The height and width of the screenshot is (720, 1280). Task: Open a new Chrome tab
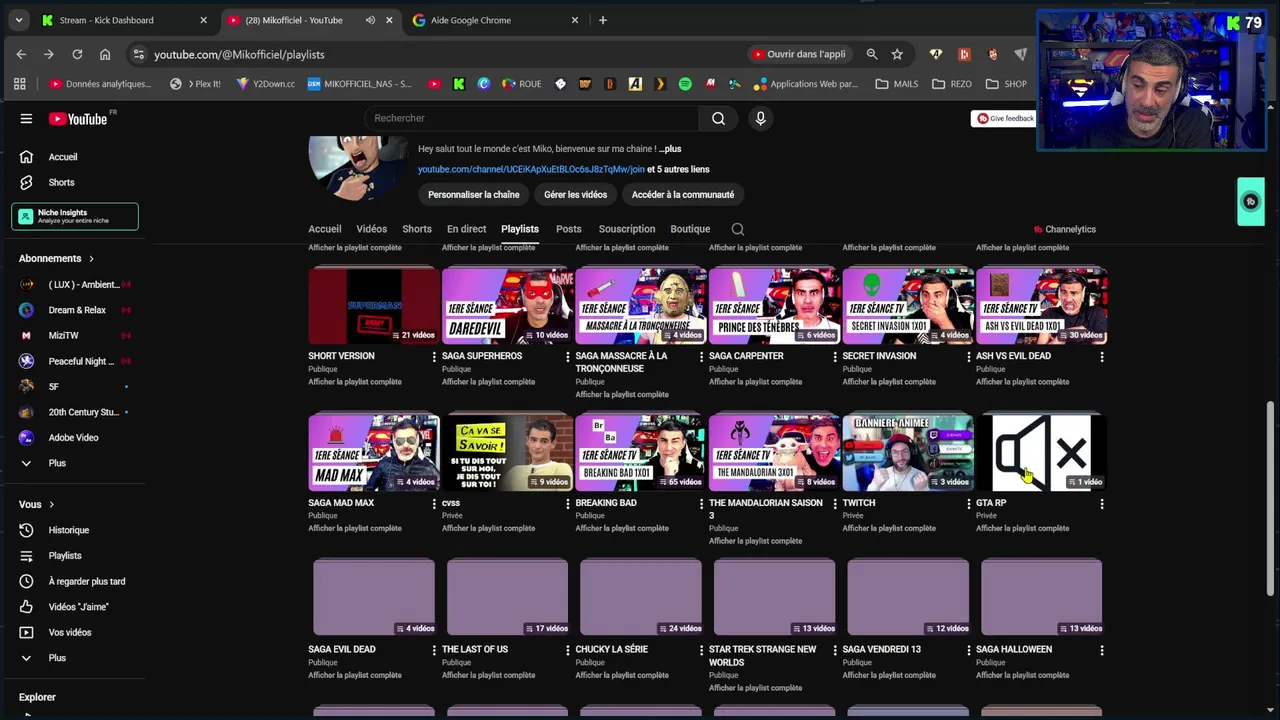coord(602,20)
